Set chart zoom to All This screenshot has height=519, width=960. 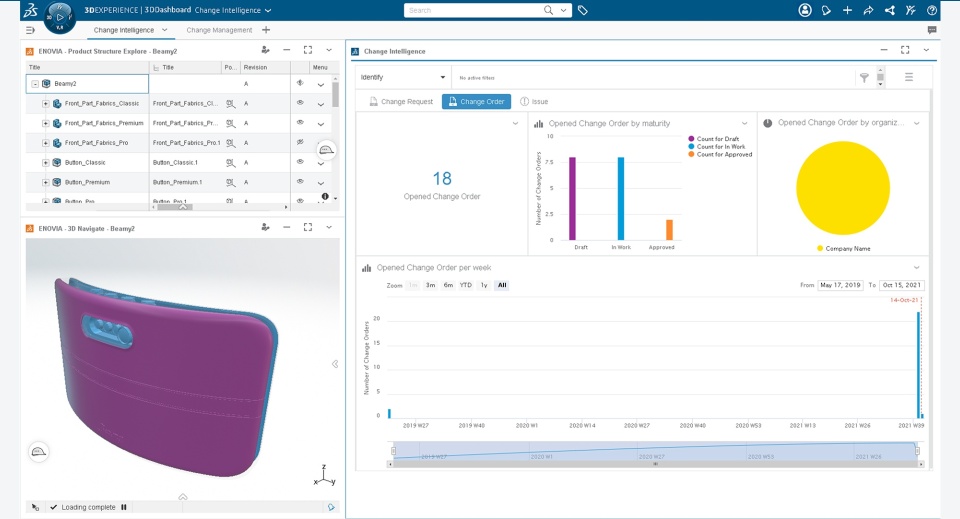tap(502, 285)
